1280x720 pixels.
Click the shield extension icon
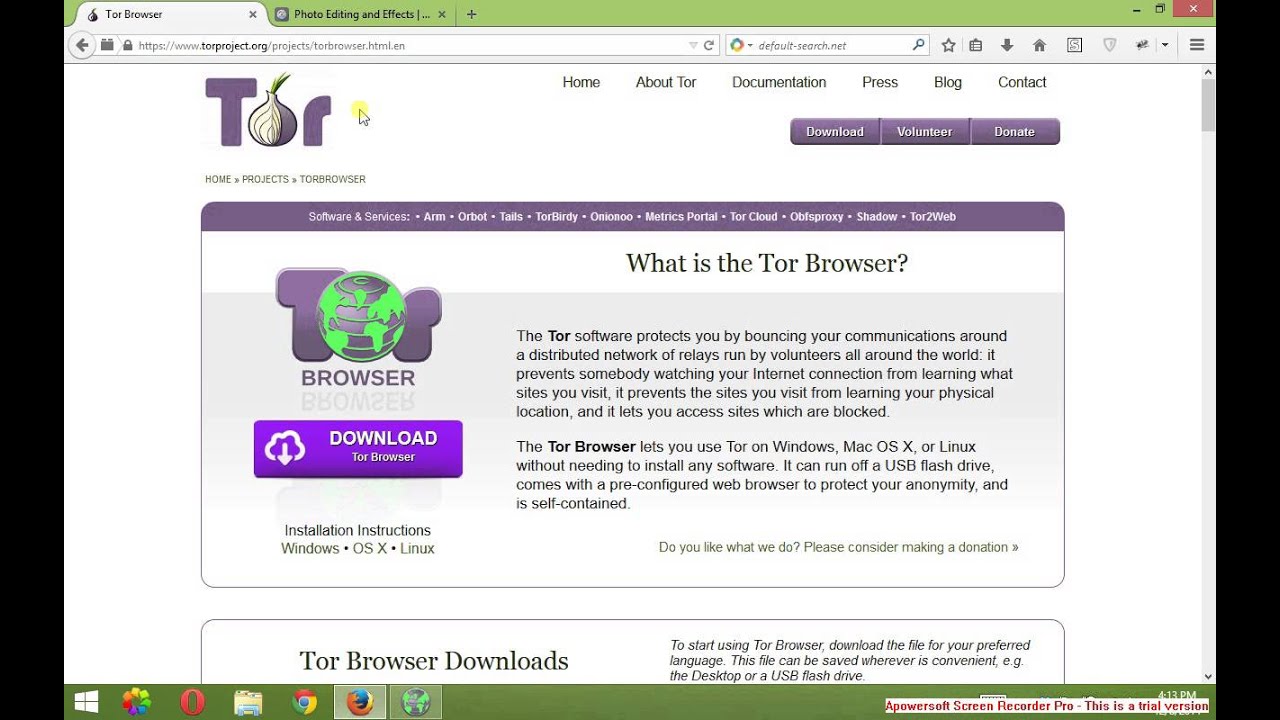point(1109,45)
